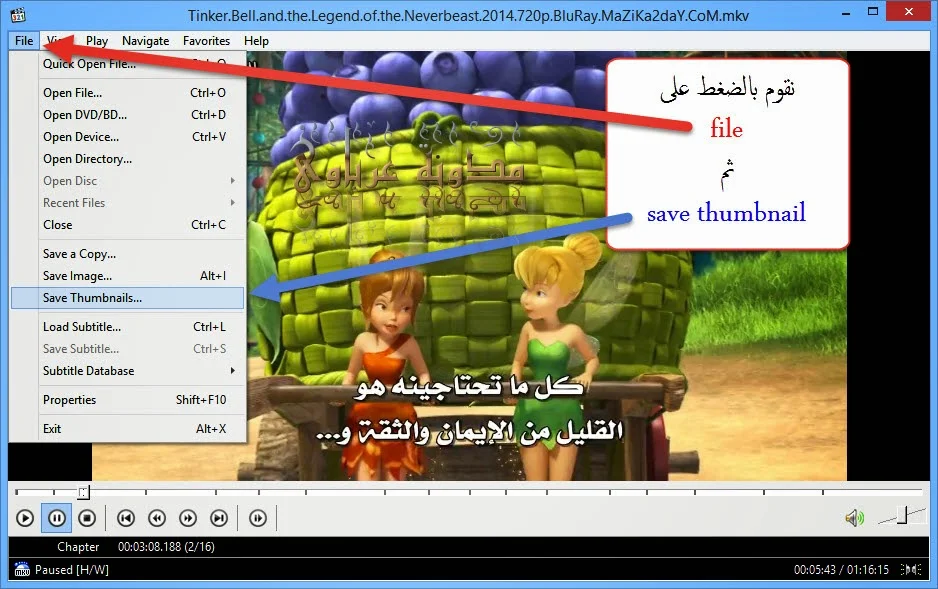
Task: Select Open File... menu entry
Action: 127,93
